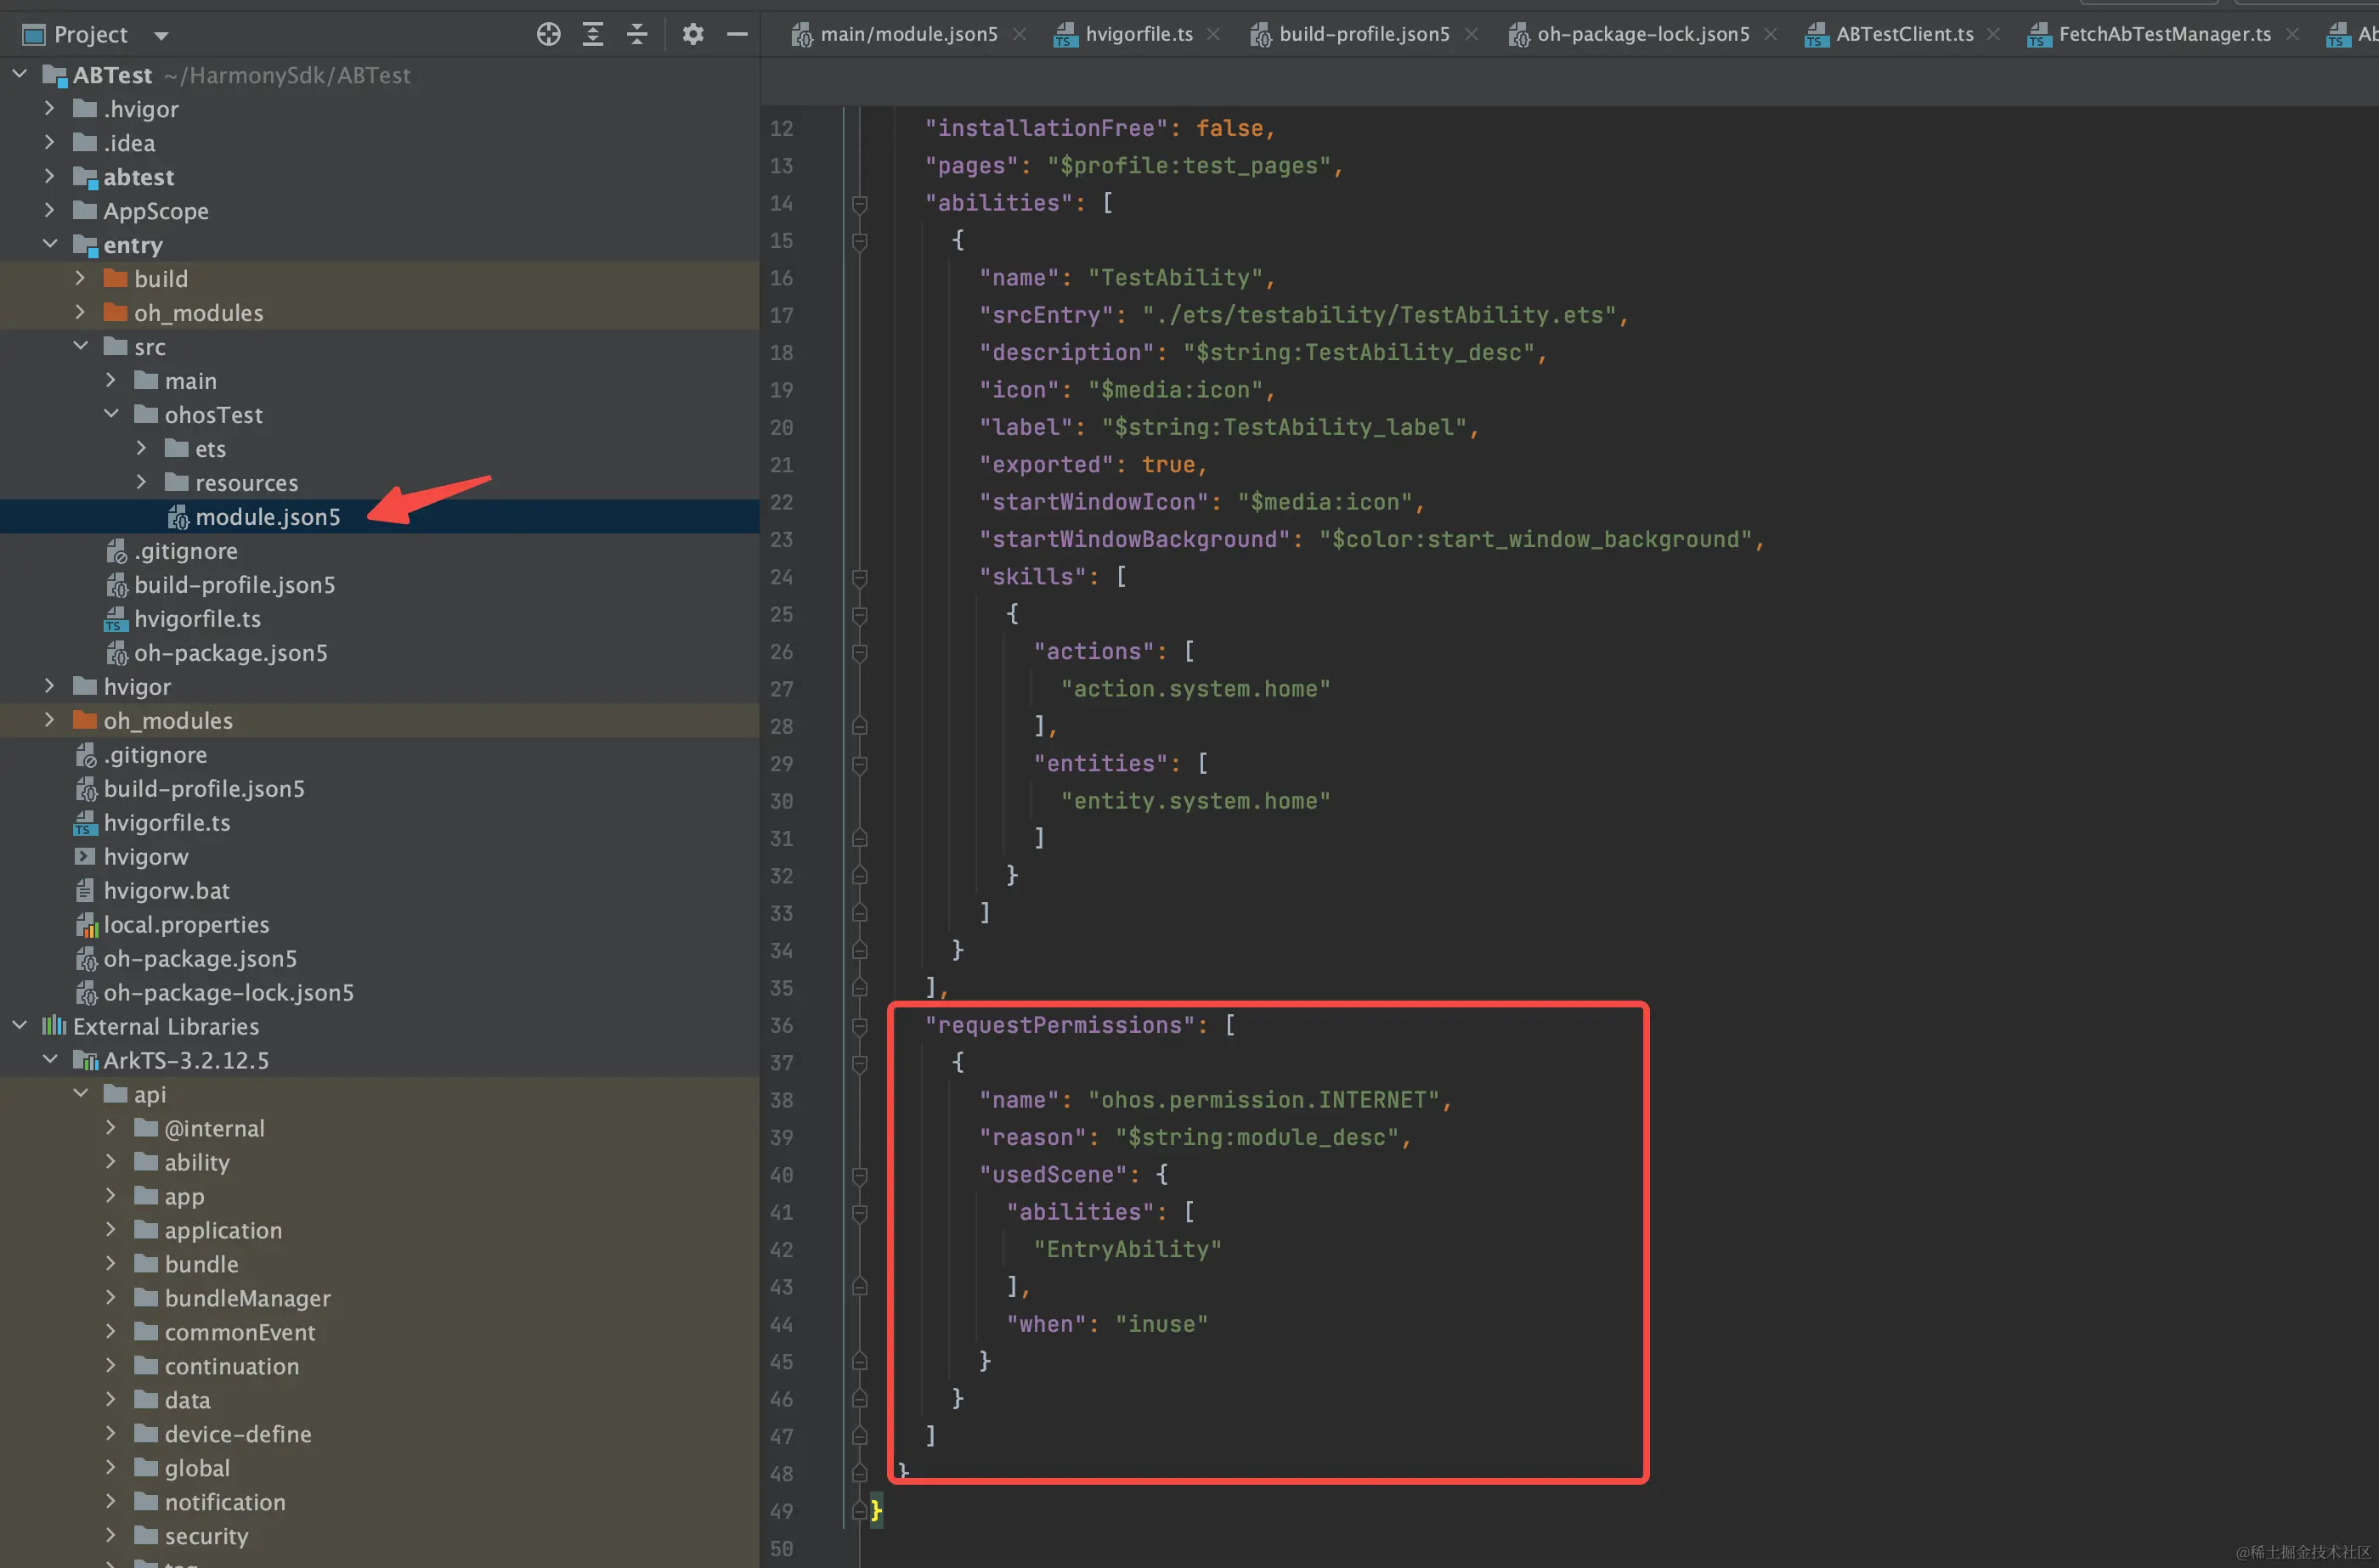Expand the entry build folder
The image size is (2379, 1568).
tap(81, 278)
